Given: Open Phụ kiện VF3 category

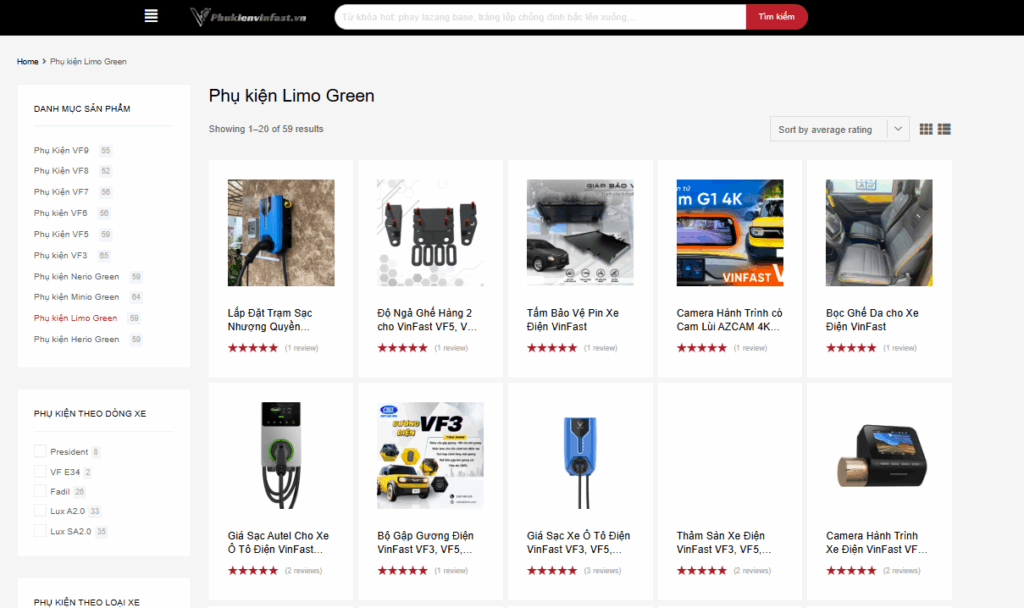Looking at the screenshot, I should [61, 255].
